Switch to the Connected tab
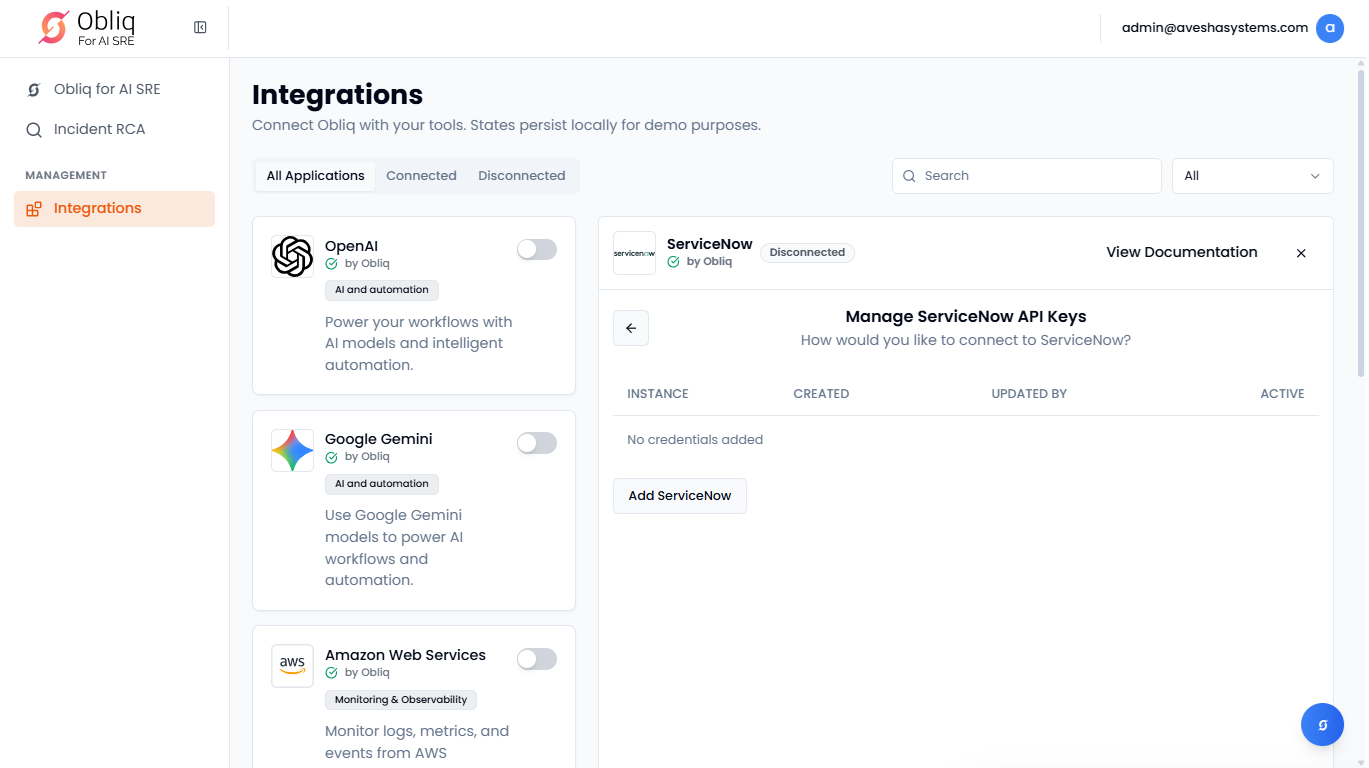This screenshot has width=1369, height=768. (421, 176)
